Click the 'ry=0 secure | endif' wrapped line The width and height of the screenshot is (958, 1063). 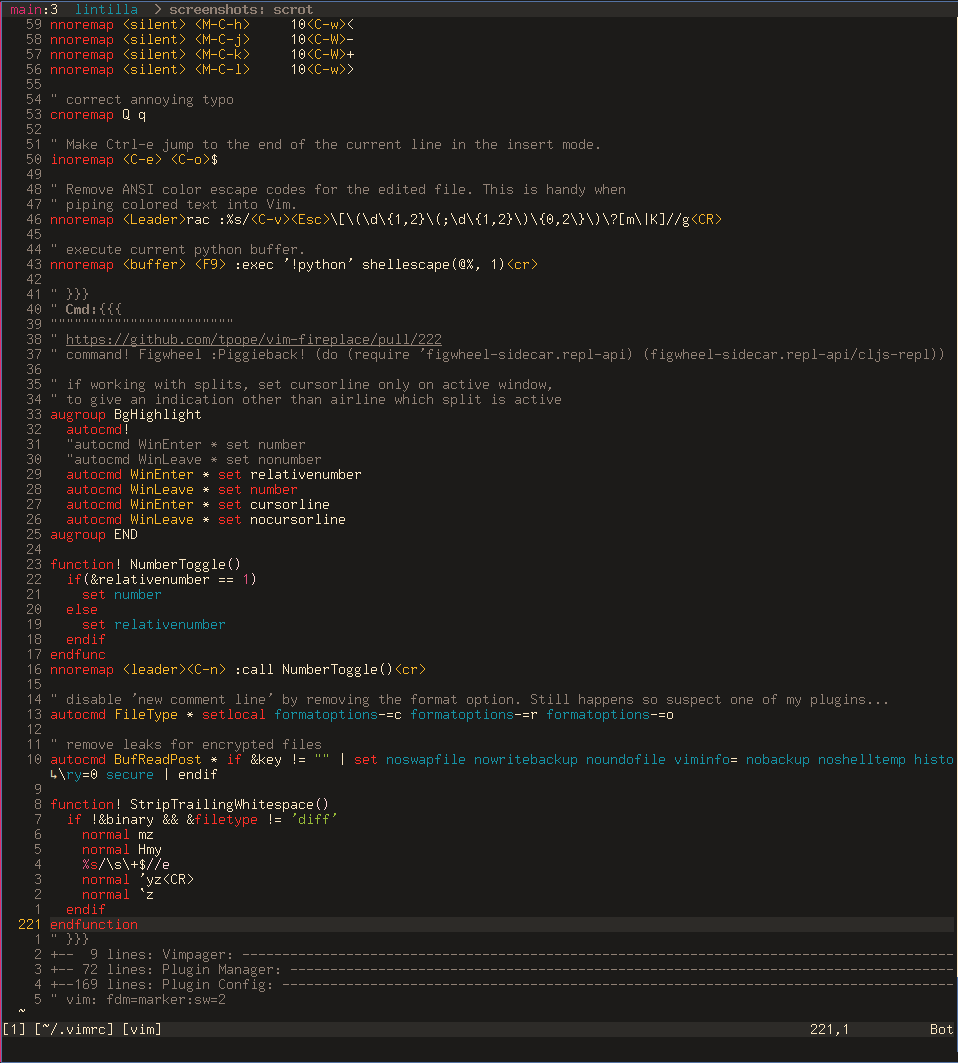coord(134,774)
